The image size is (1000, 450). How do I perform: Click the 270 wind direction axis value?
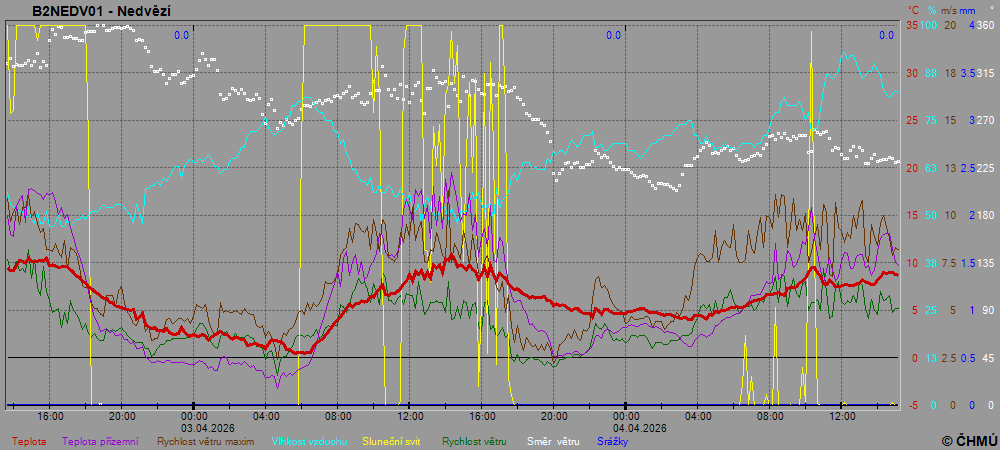[985, 120]
